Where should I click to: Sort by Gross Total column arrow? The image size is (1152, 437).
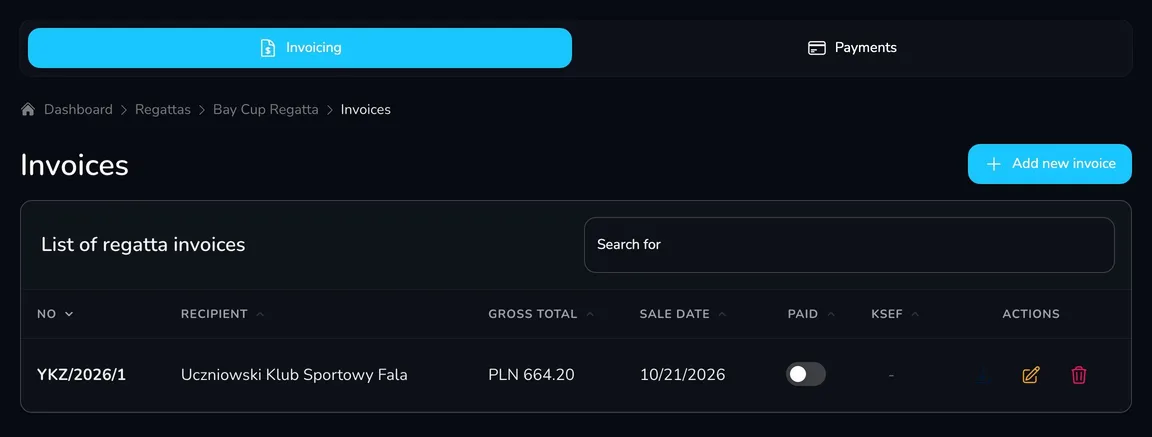coord(590,314)
